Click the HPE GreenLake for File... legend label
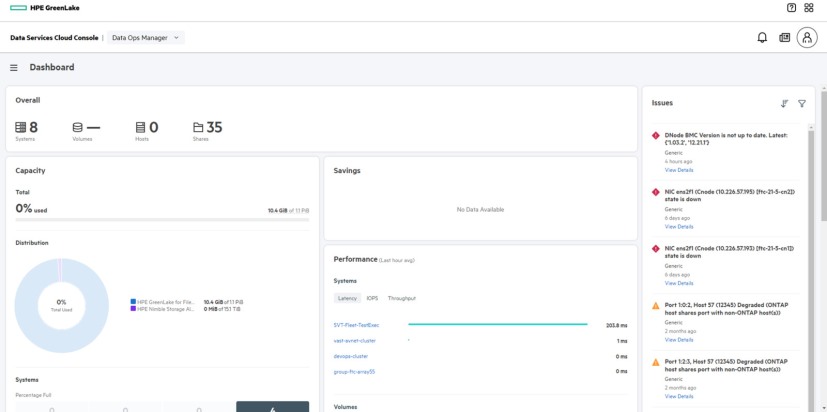Viewport: 827px width, 412px height. [x=166, y=302]
